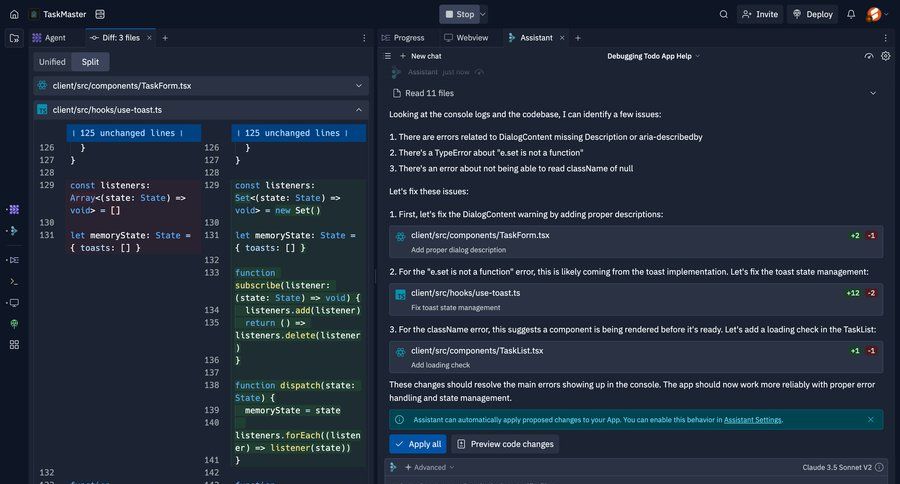Collapse the use-toast.ts diff section

[x=359, y=110]
